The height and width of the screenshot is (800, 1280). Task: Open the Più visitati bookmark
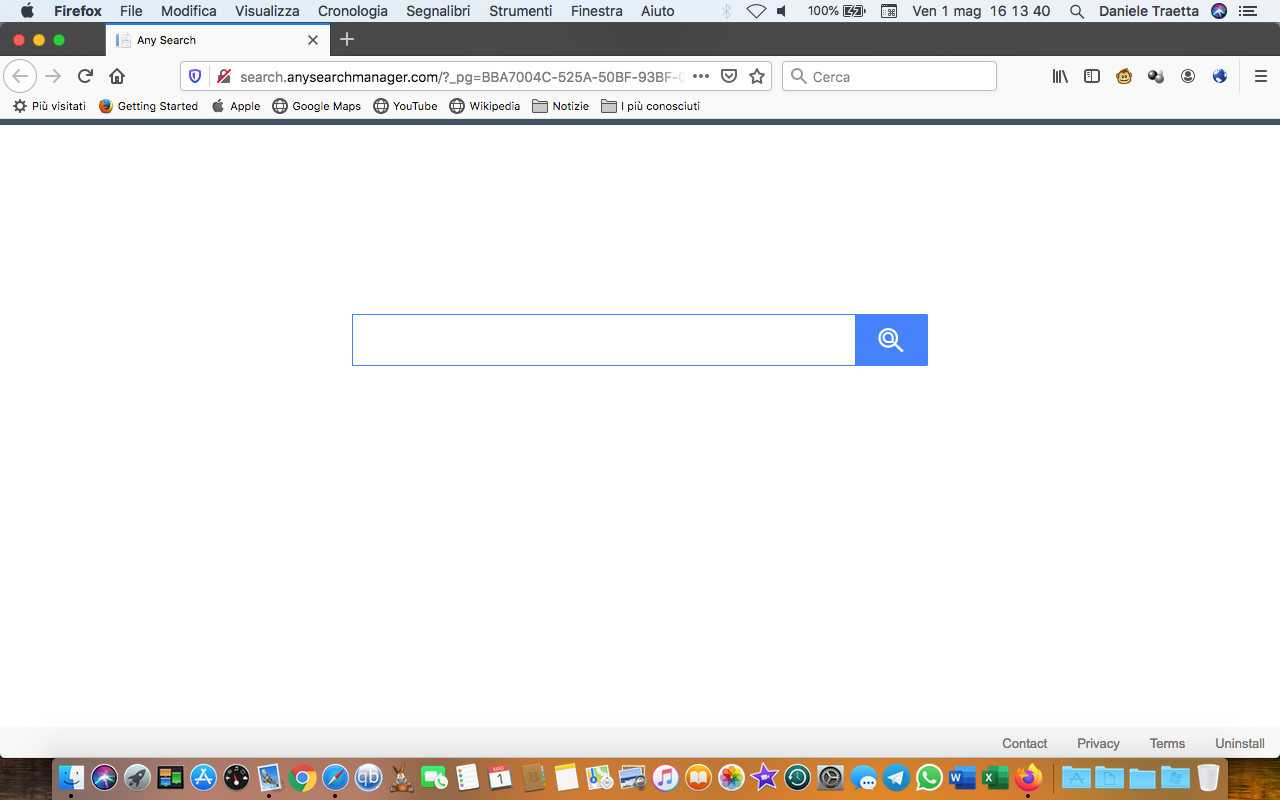(49, 106)
